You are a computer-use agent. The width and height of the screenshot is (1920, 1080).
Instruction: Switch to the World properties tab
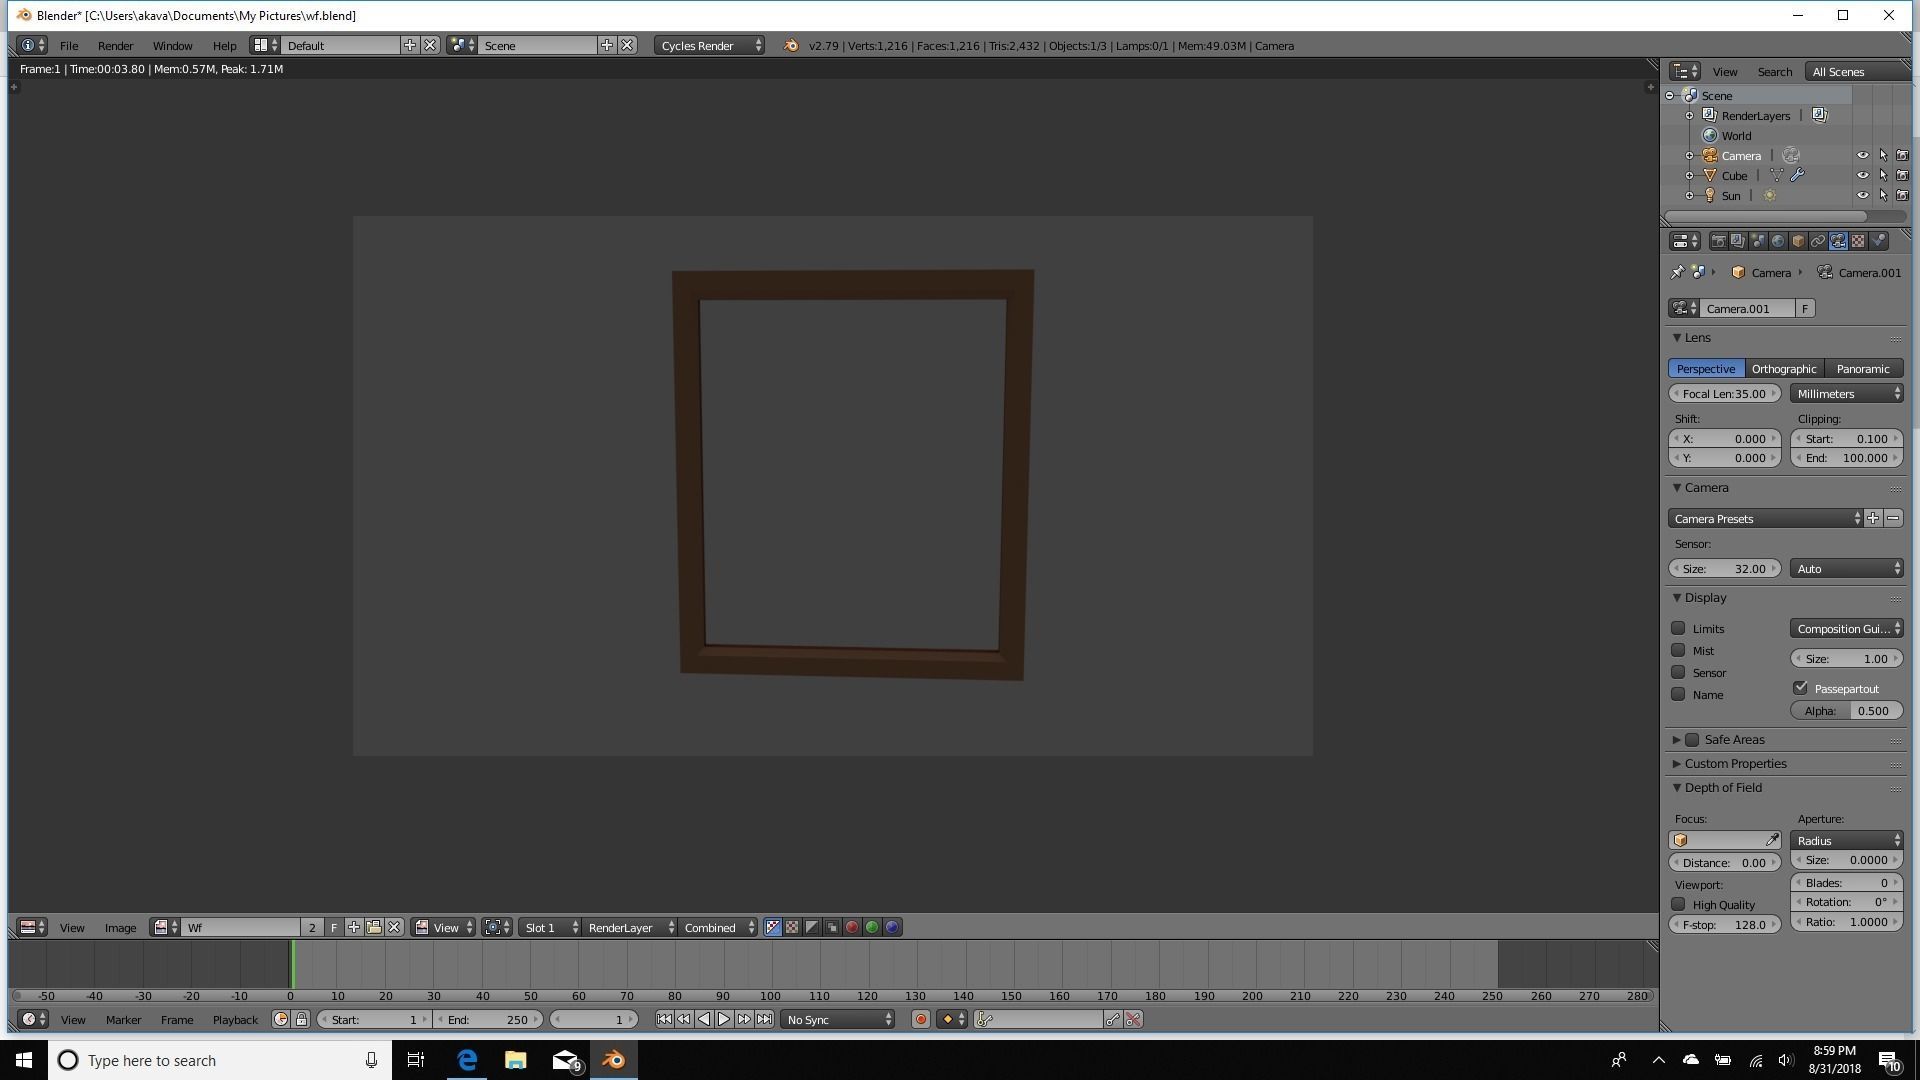coord(1779,240)
